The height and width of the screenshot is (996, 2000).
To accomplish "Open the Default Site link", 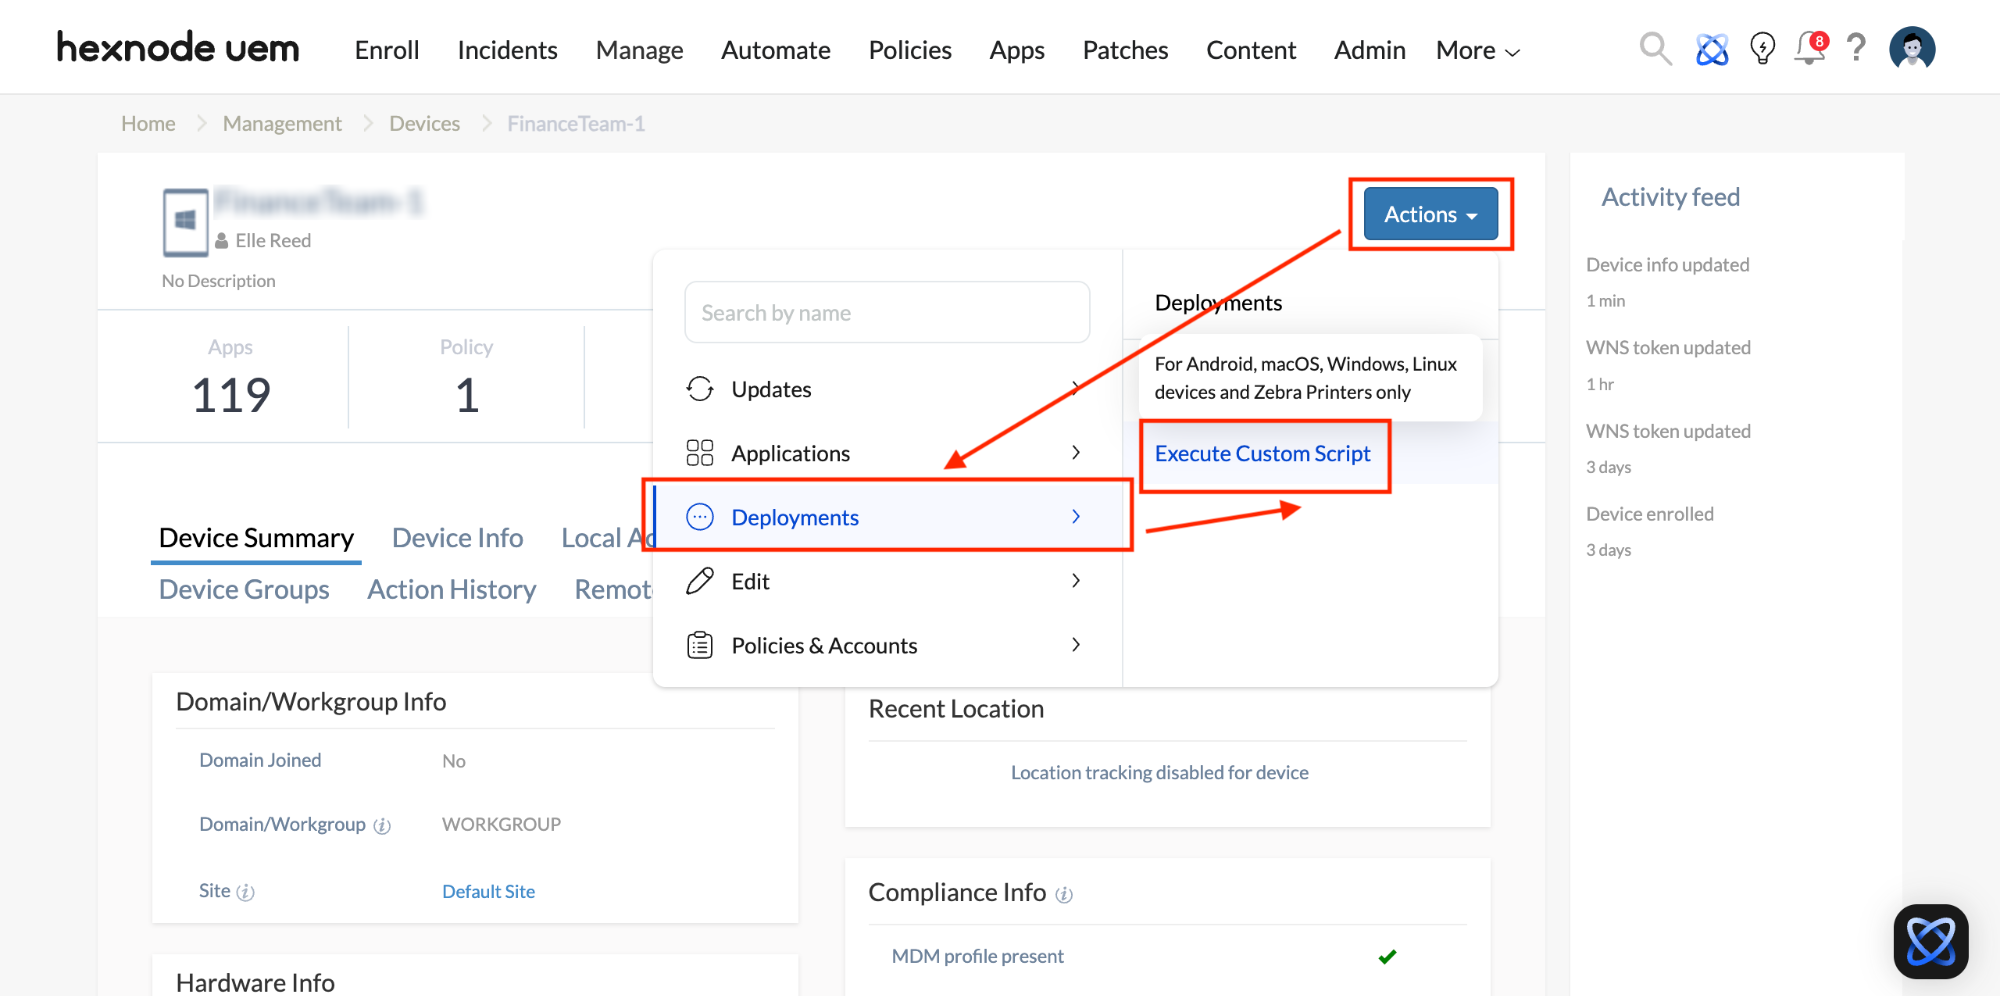I will [x=488, y=891].
